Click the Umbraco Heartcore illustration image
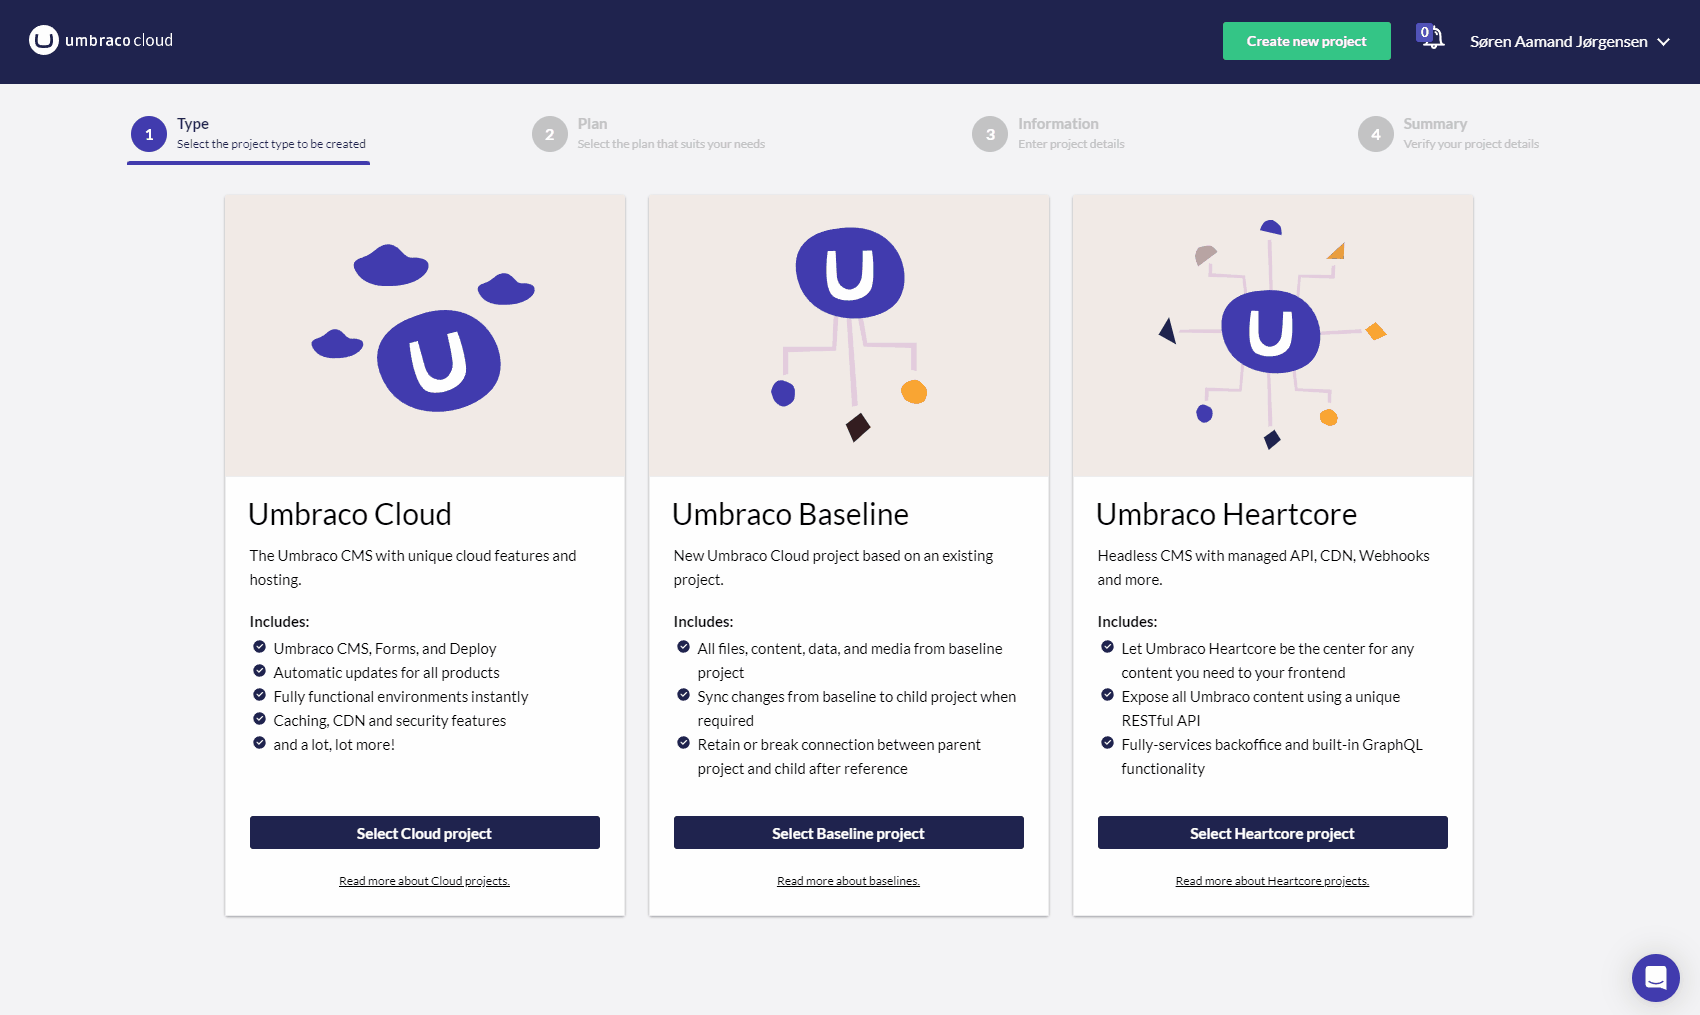 click(1272, 335)
